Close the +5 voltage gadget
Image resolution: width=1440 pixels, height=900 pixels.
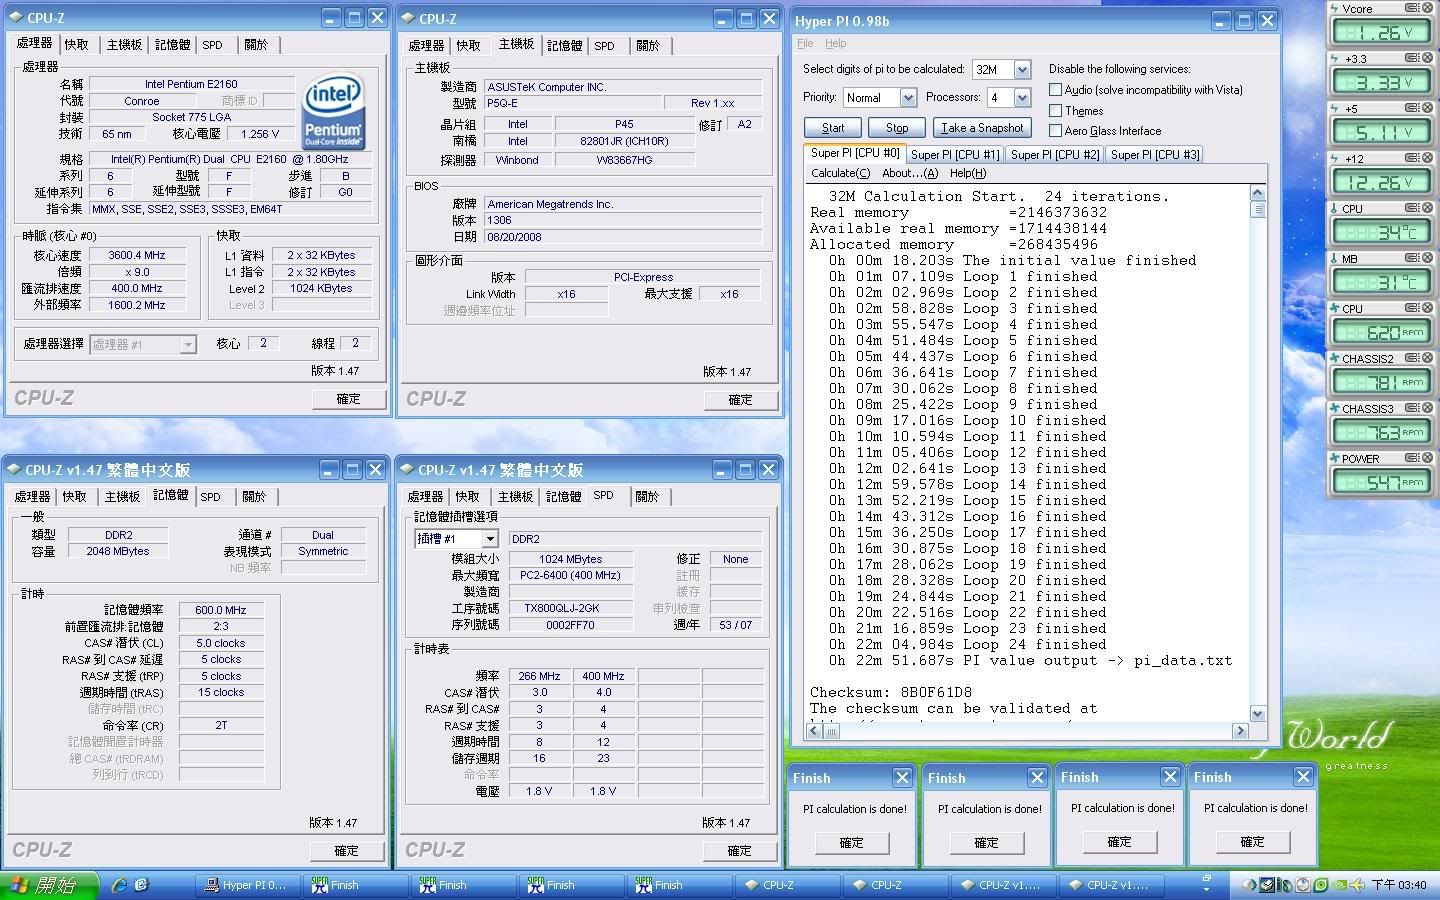(1427, 108)
